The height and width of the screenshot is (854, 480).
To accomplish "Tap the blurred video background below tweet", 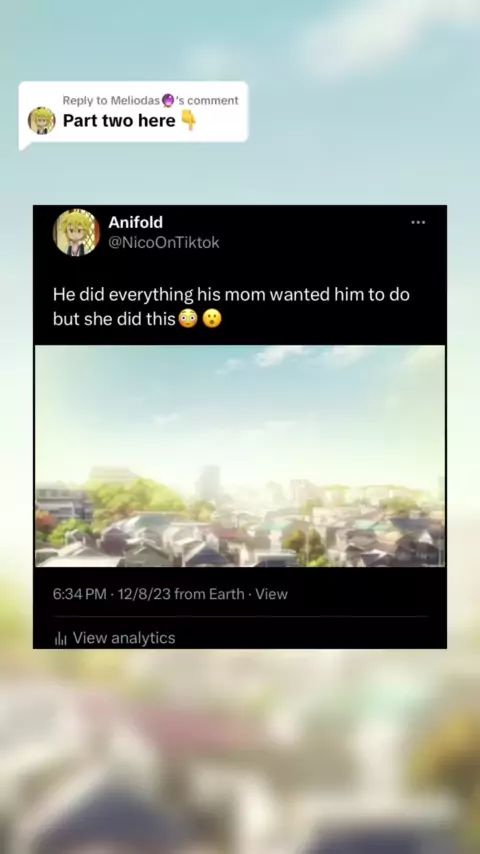I will [240, 752].
